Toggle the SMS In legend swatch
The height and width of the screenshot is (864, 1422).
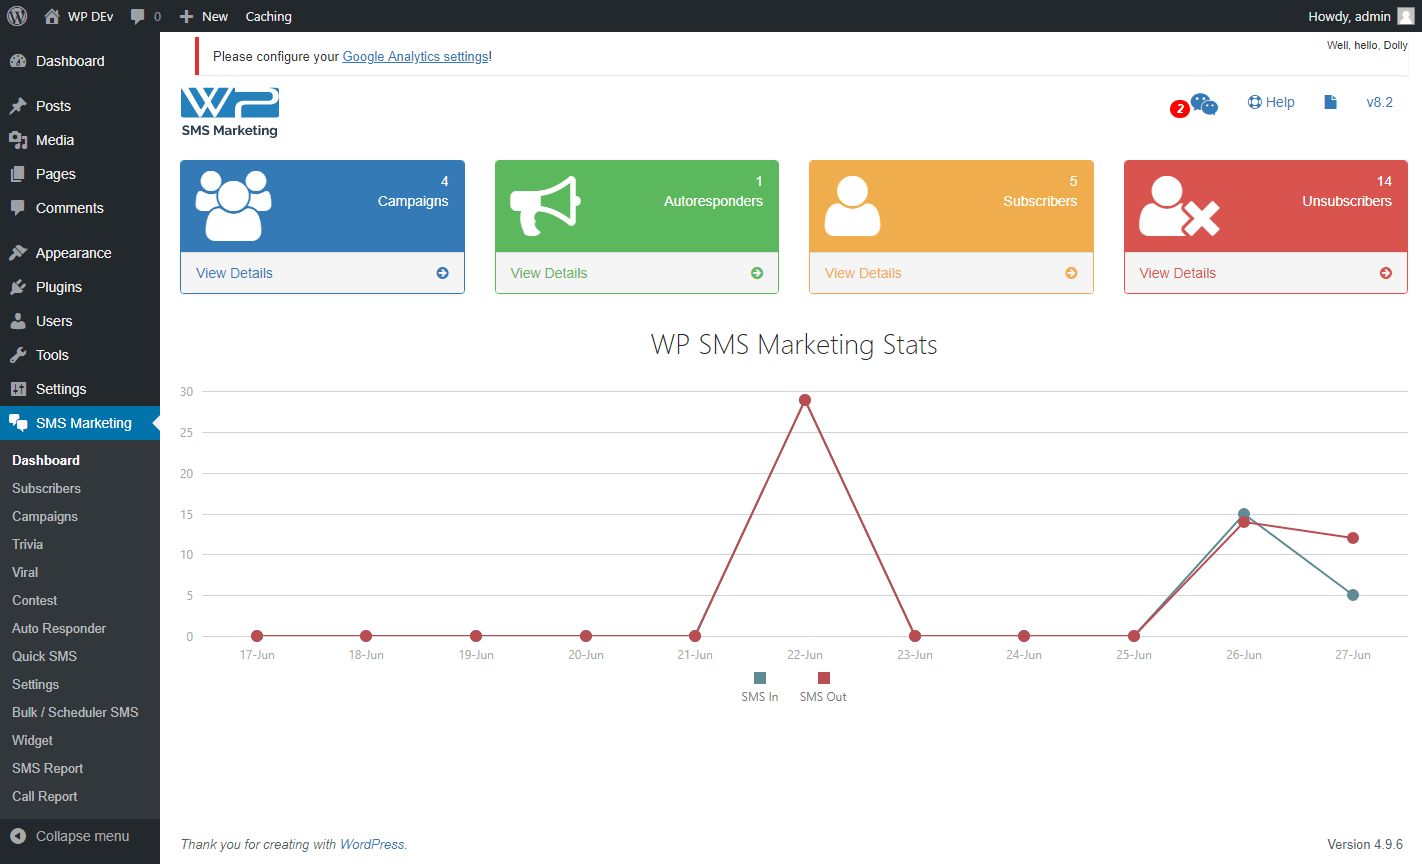(760, 678)
